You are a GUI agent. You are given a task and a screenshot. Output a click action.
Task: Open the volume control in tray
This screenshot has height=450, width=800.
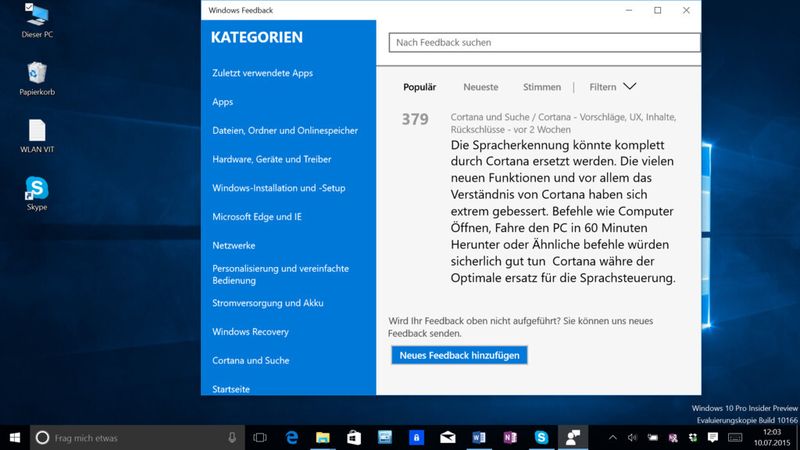(x=632, y=438)
